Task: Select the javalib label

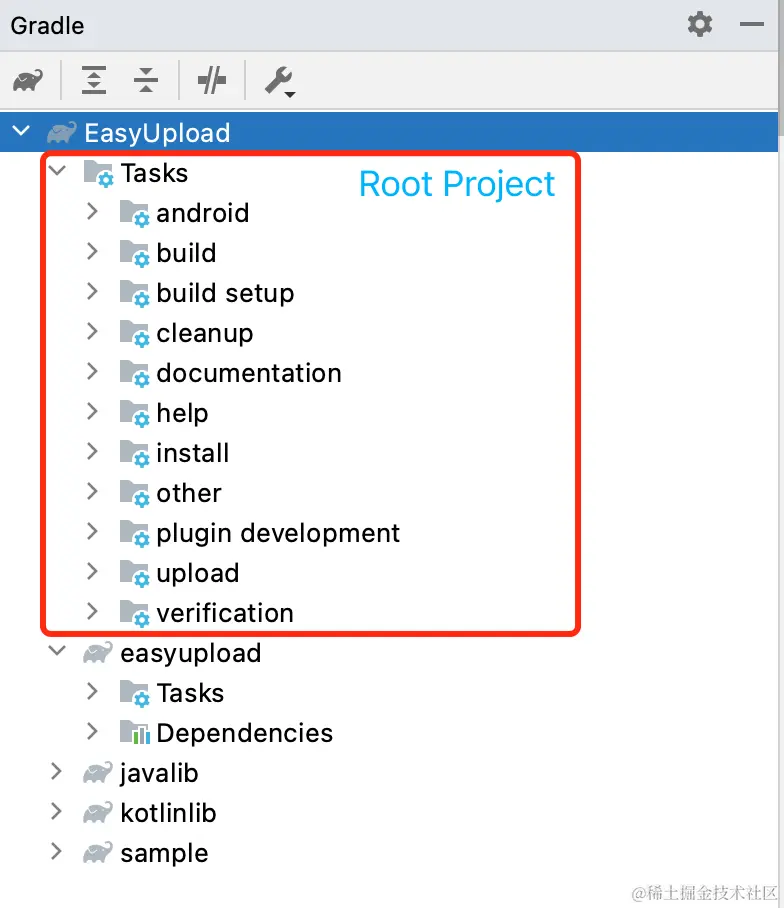Action: coord(159,773)
